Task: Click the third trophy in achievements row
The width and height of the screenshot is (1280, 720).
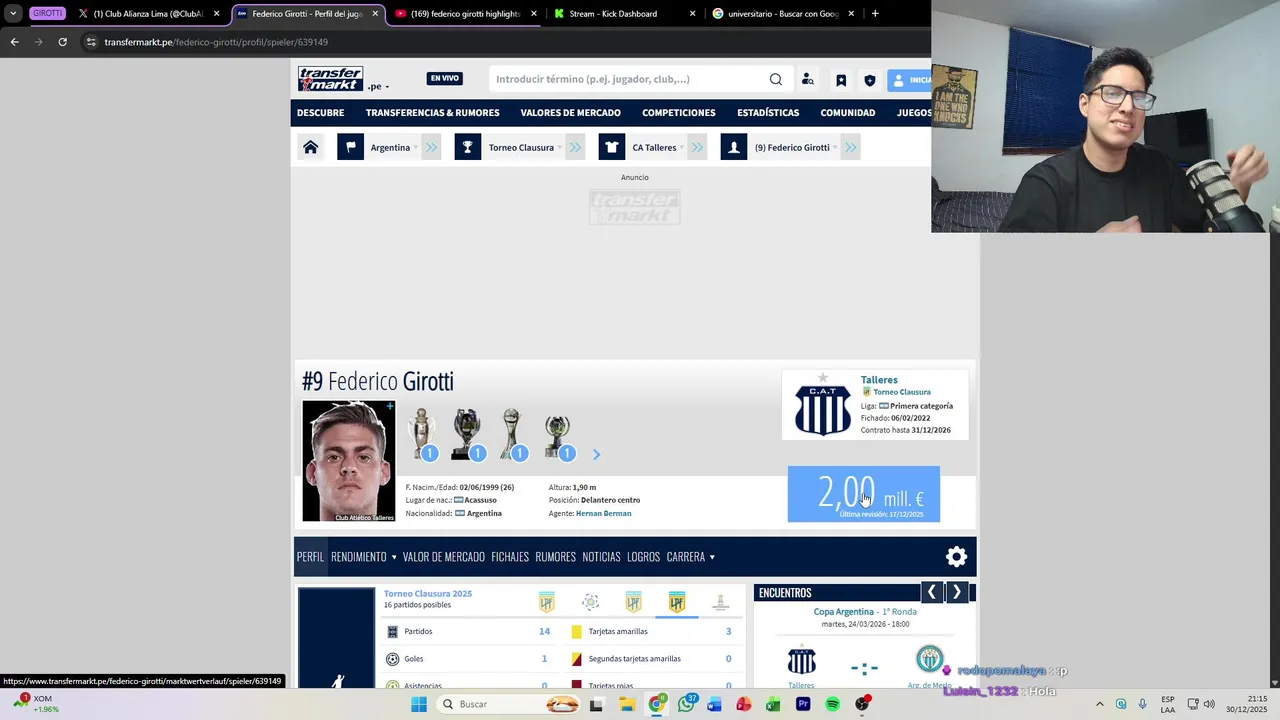Action: pos(512,433)
